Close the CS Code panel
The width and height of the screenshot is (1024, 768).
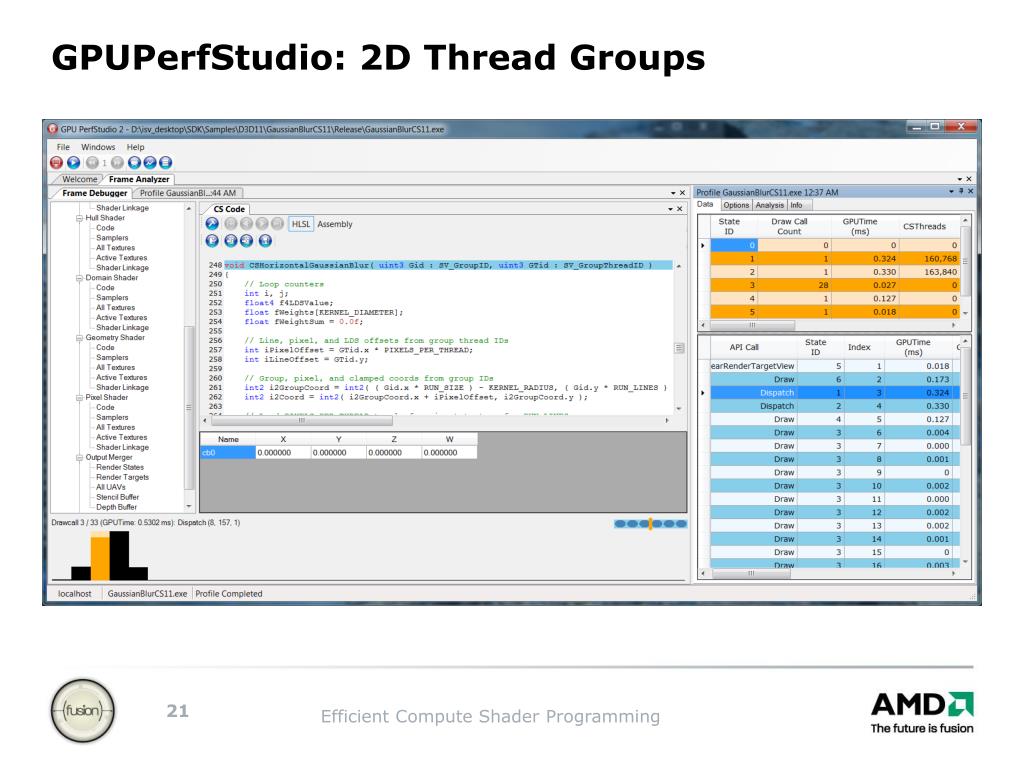click(x=679, y=209)
